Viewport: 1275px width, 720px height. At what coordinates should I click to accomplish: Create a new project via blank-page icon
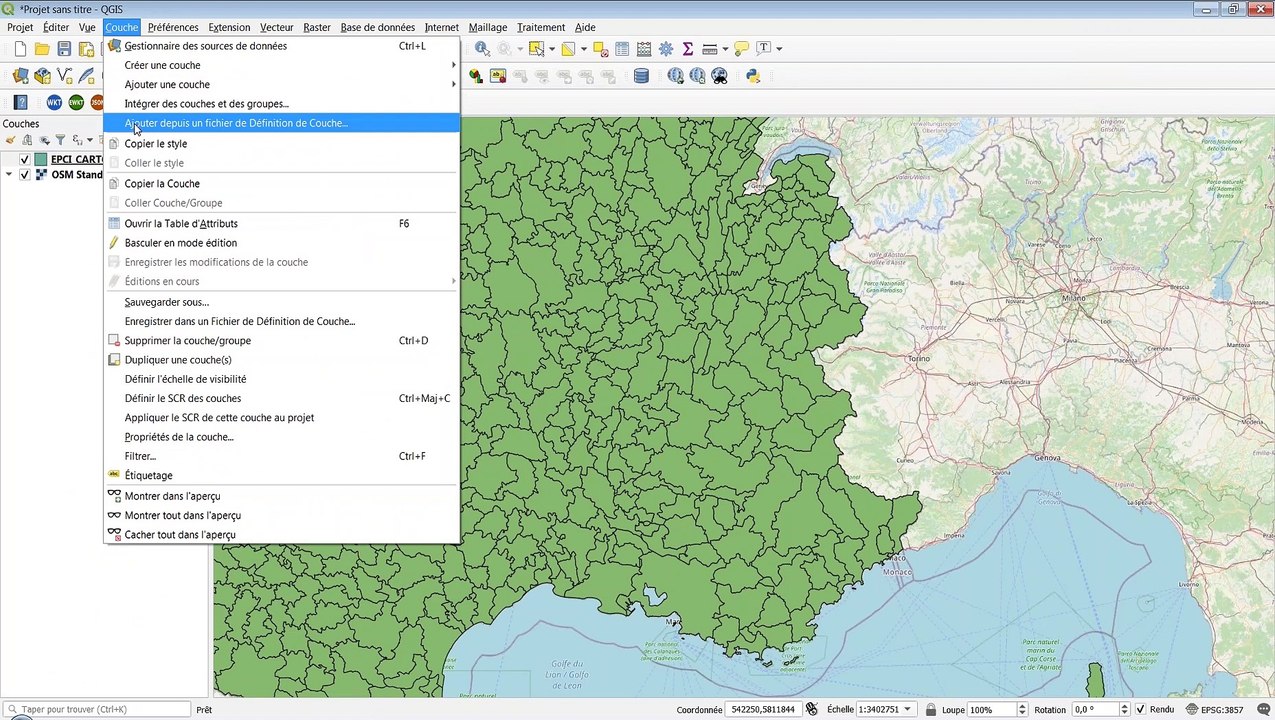pos(20,49)
